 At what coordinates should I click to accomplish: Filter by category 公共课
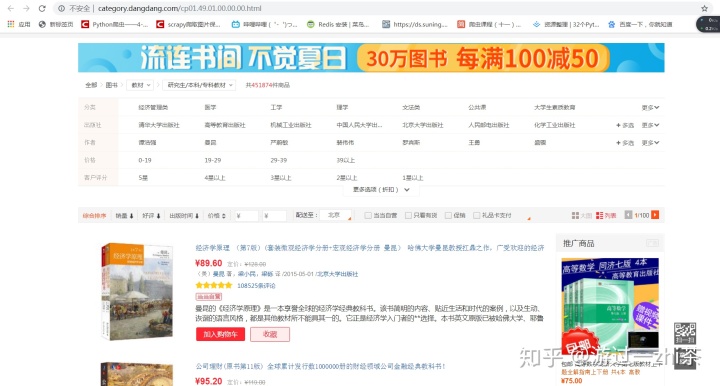click(477, 107)
